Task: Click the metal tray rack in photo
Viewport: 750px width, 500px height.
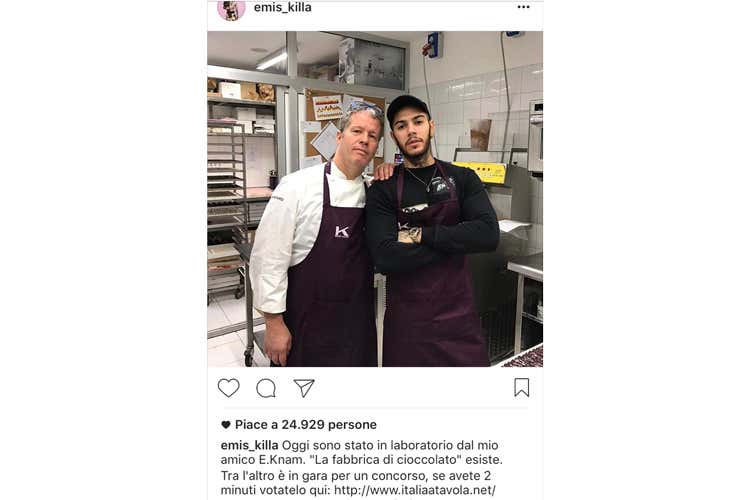Action: click(227, 211)
